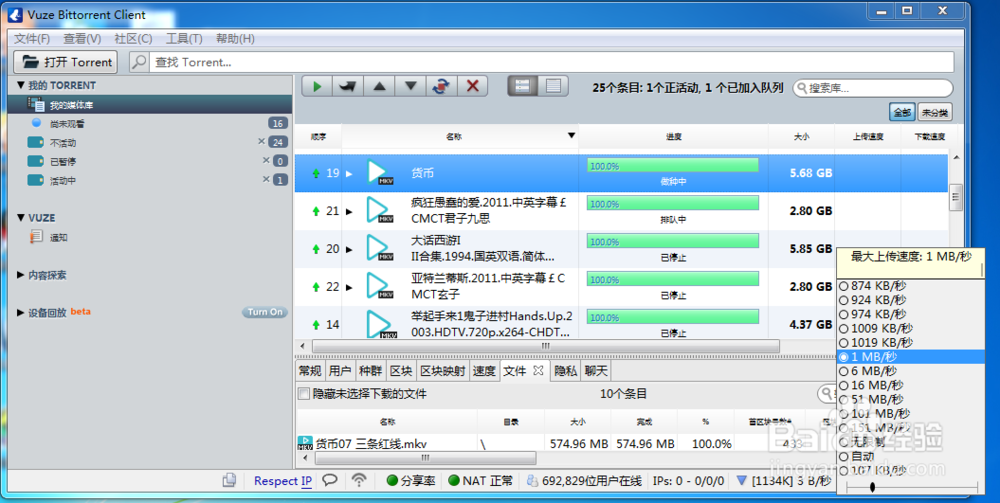Click the MKV file icon of 货币07 三条红线.mkv
The image size is (1000, 503).
[305, 443]
